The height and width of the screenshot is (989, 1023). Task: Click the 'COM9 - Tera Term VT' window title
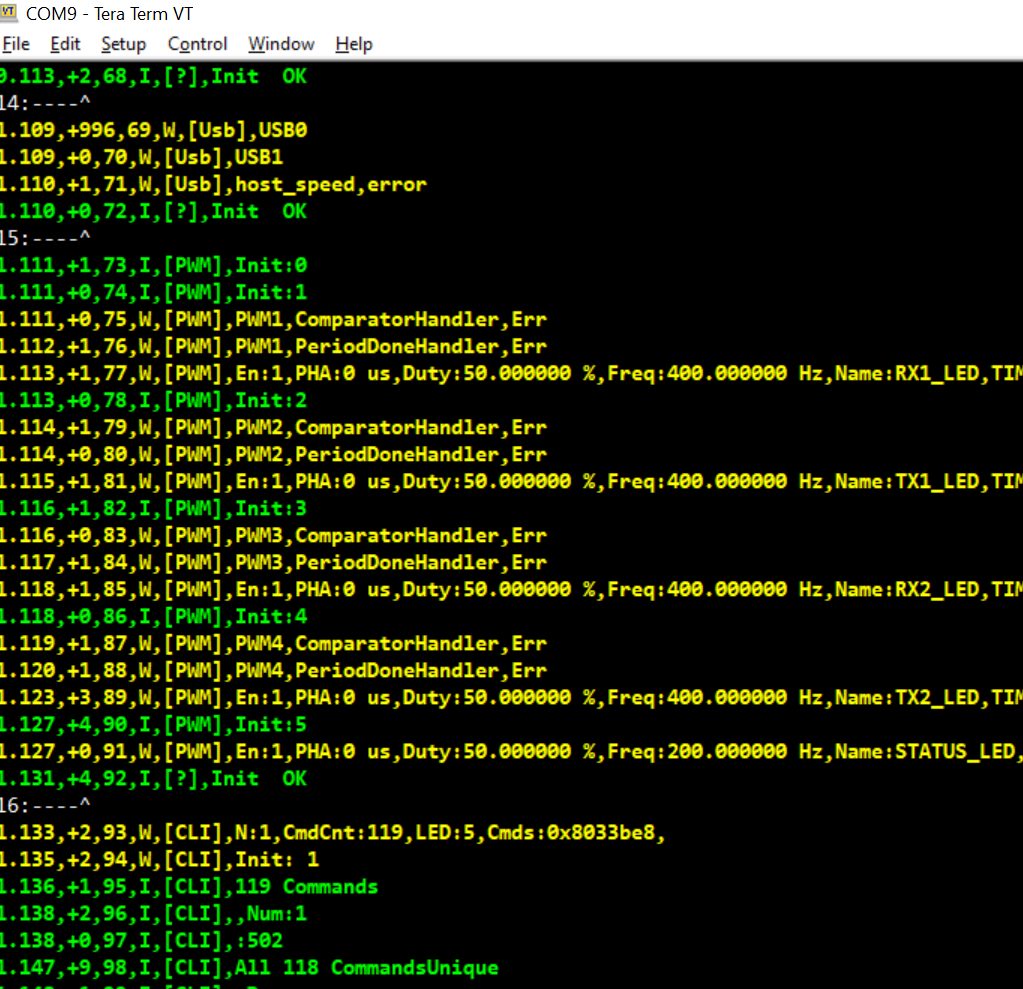(109, 14)
